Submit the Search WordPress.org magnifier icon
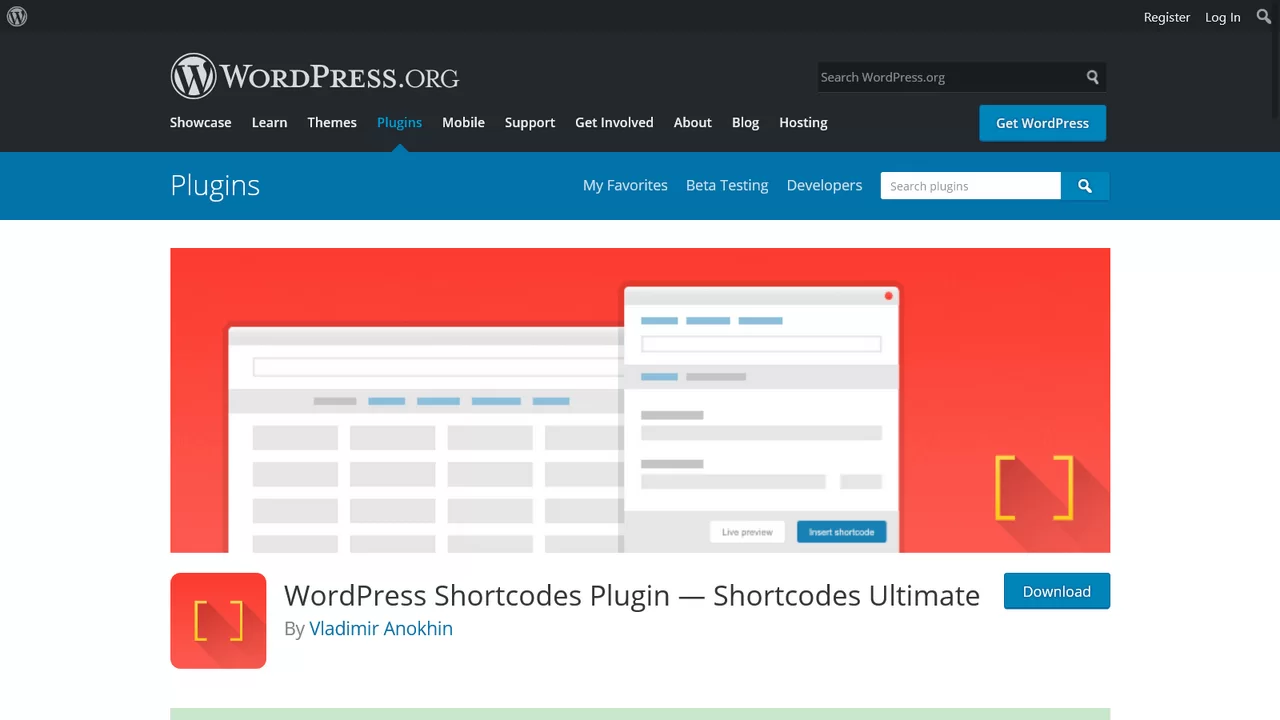Image resolution: width=1280 pixels, height=720 pixels. coord(1093,77)
